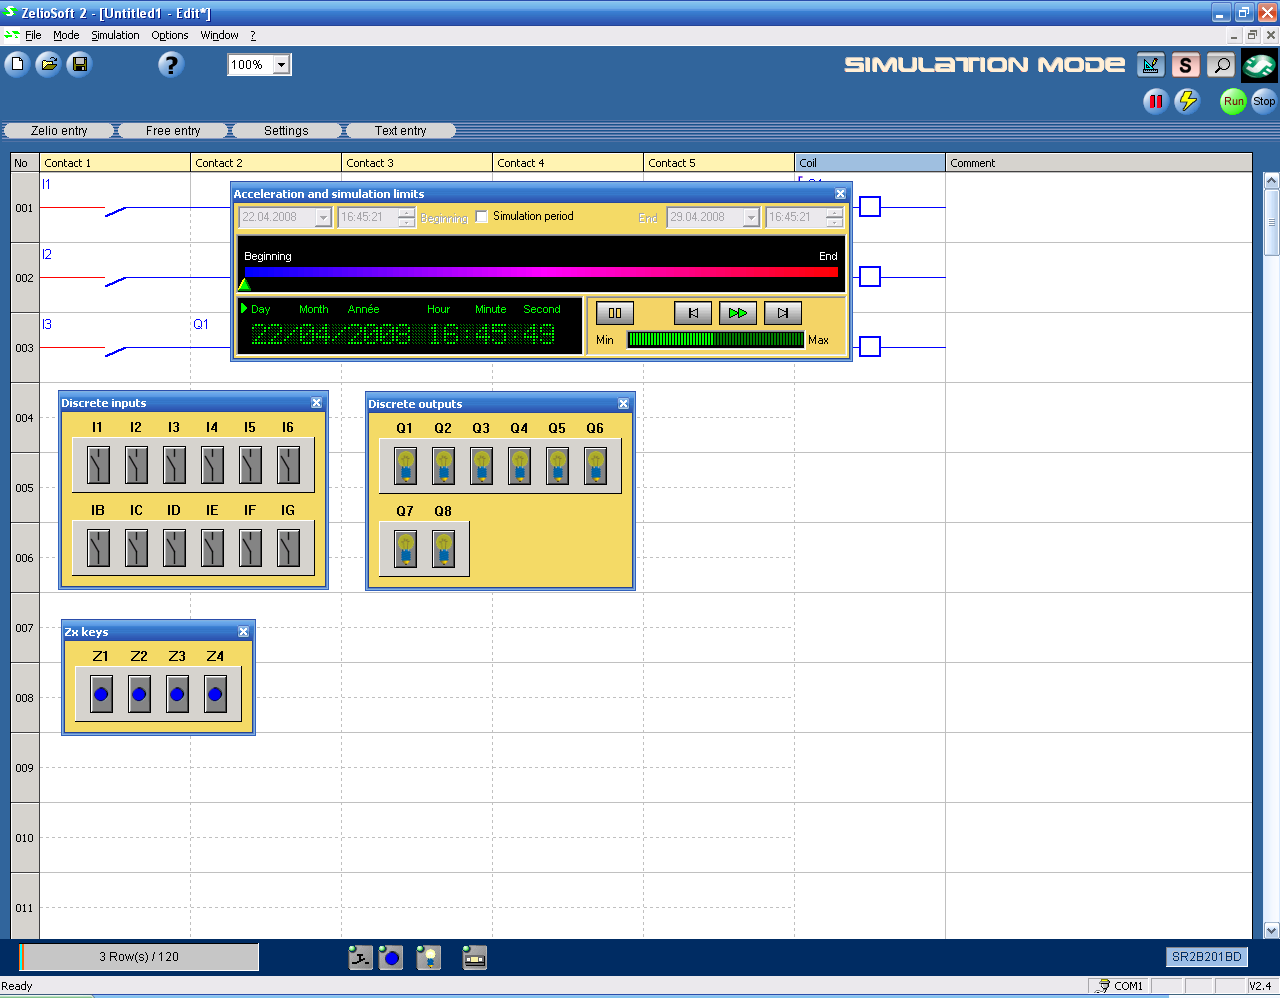Screen dimensions: 1280x998
Task: Open the Mode menu
Action: tap(66, 35)
